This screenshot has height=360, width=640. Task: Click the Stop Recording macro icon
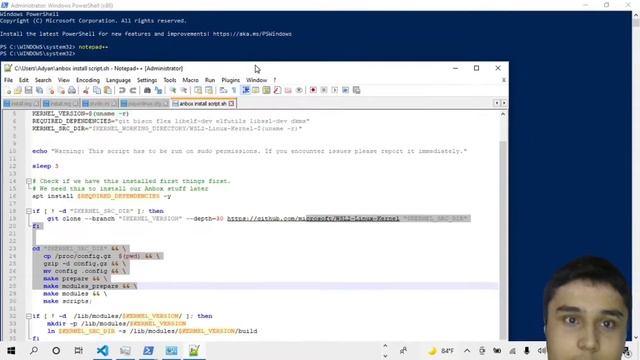point(324,90)
